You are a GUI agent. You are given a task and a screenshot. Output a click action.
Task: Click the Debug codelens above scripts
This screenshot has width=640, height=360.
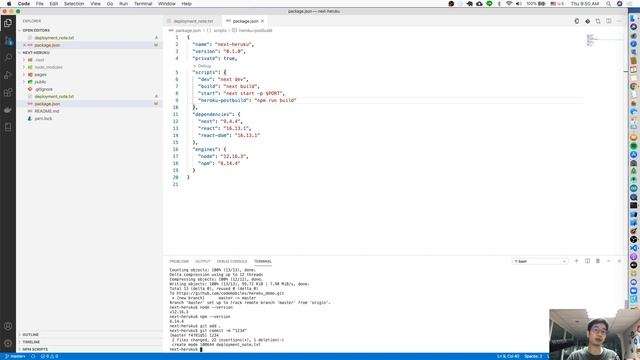click(x=204, y=66)
